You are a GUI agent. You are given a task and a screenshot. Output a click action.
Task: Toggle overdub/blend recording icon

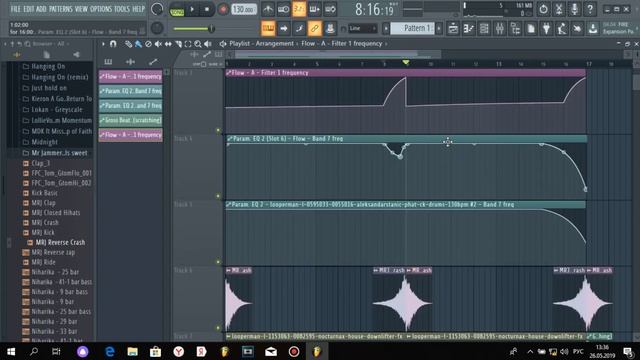(x=315, y=9)
